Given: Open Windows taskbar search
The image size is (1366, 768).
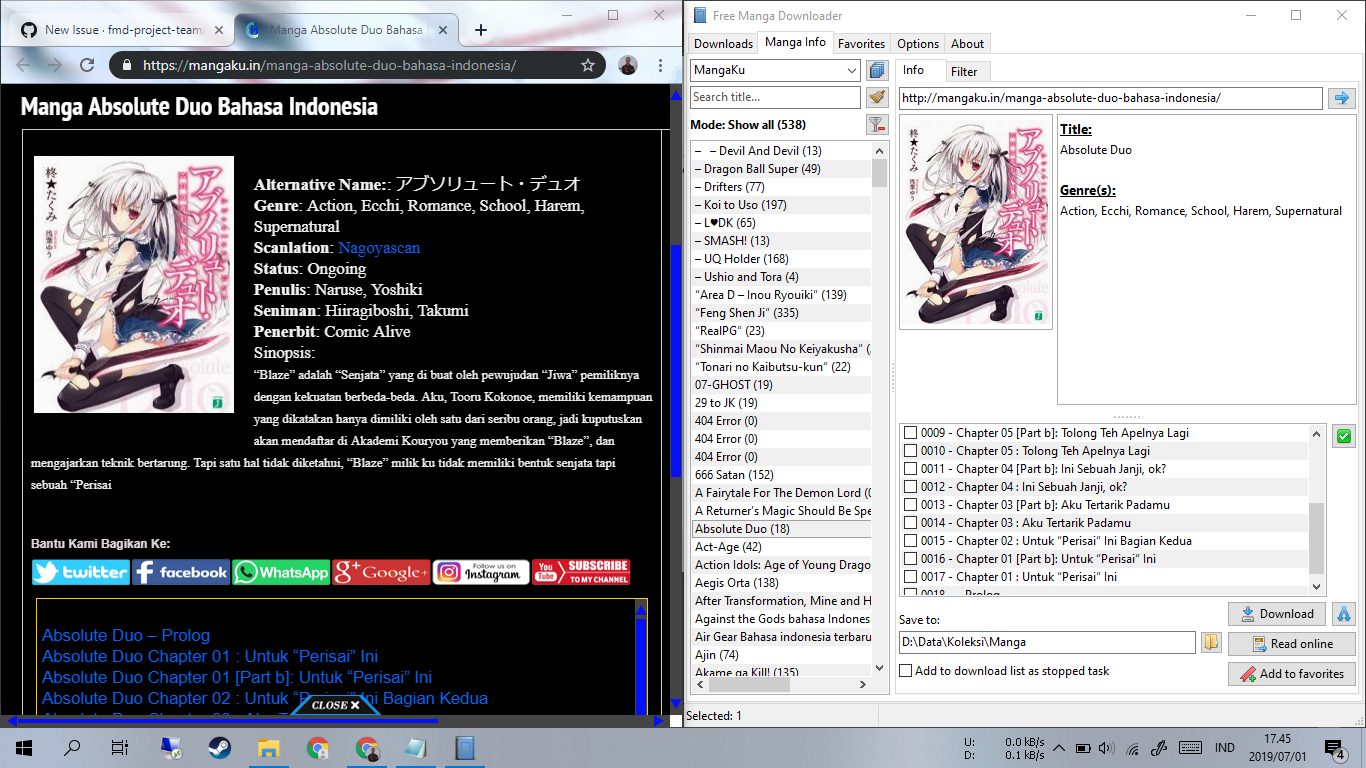Looking at the screenshot, I should (72, 747).
